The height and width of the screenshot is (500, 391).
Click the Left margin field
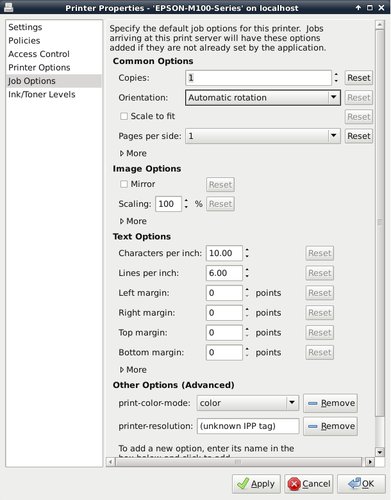pos(224,293)
